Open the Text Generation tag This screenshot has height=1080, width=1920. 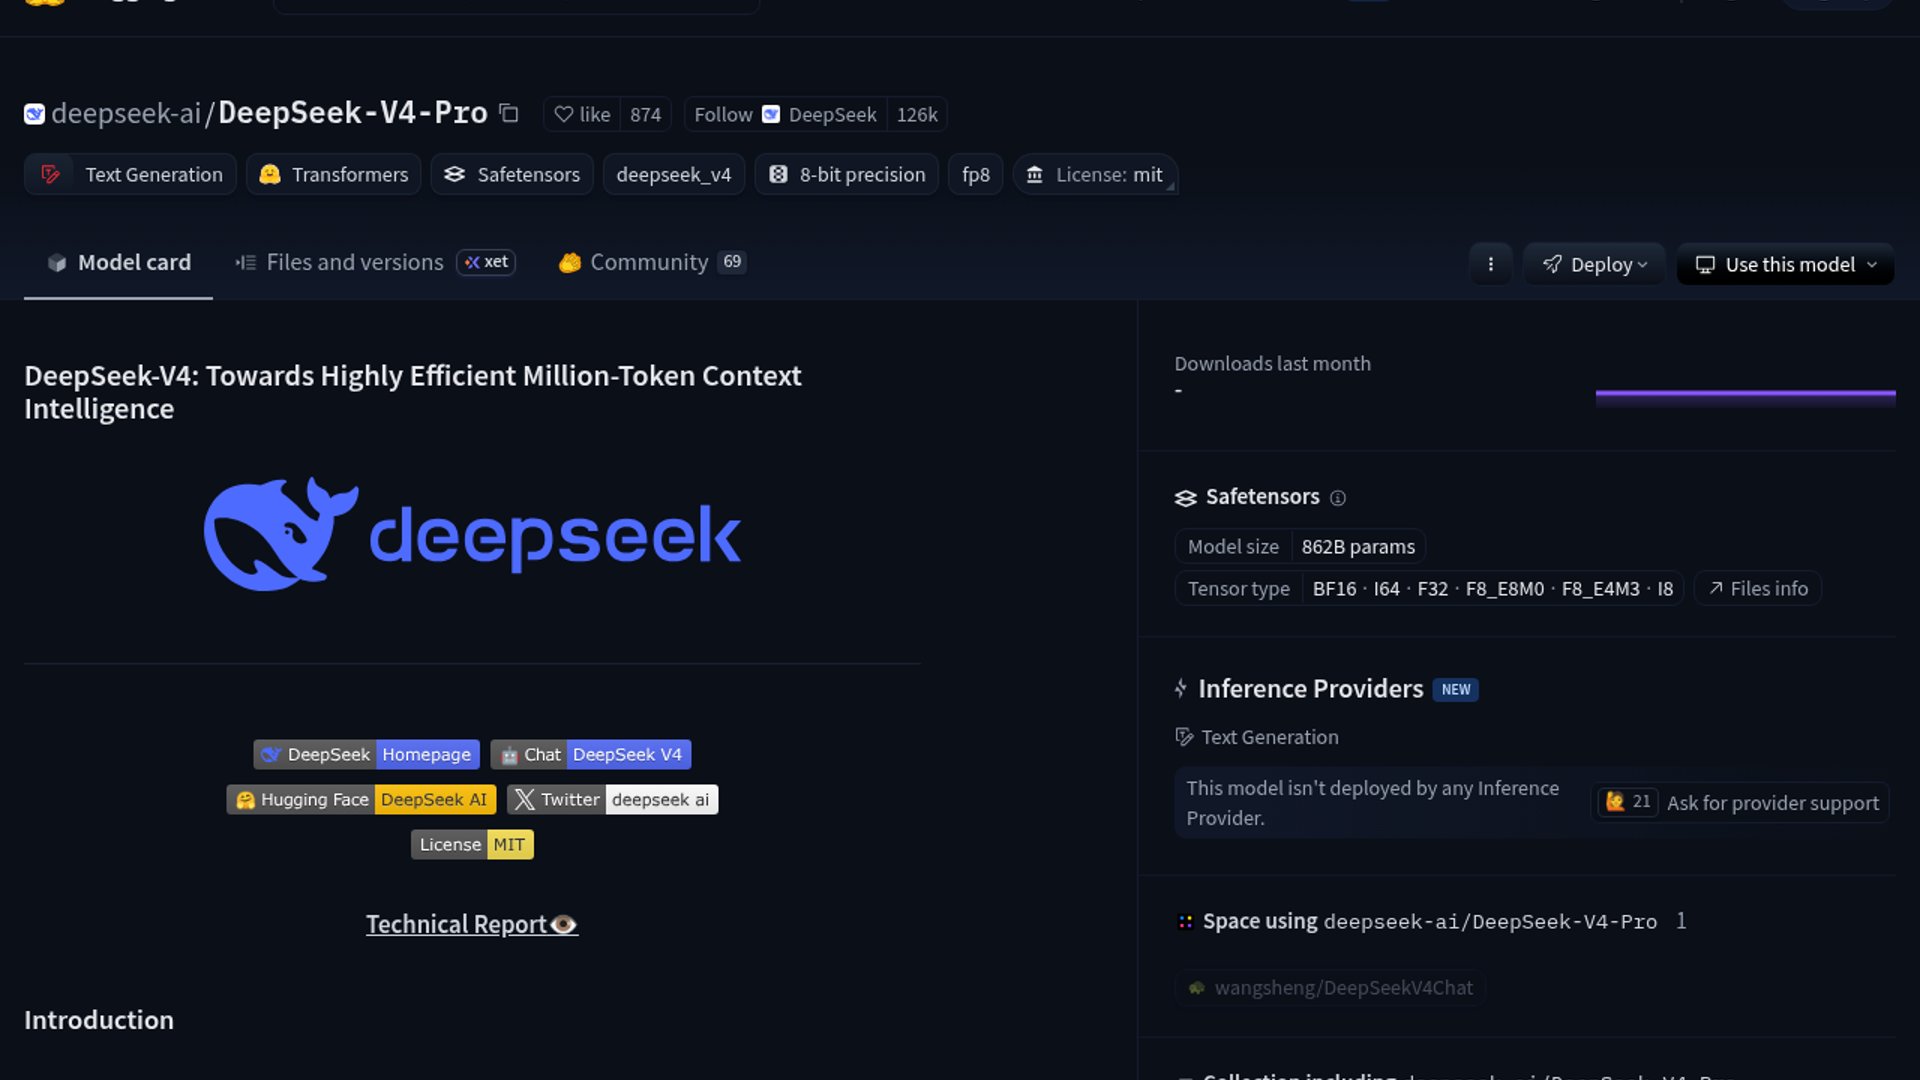[x=130, y=174]
